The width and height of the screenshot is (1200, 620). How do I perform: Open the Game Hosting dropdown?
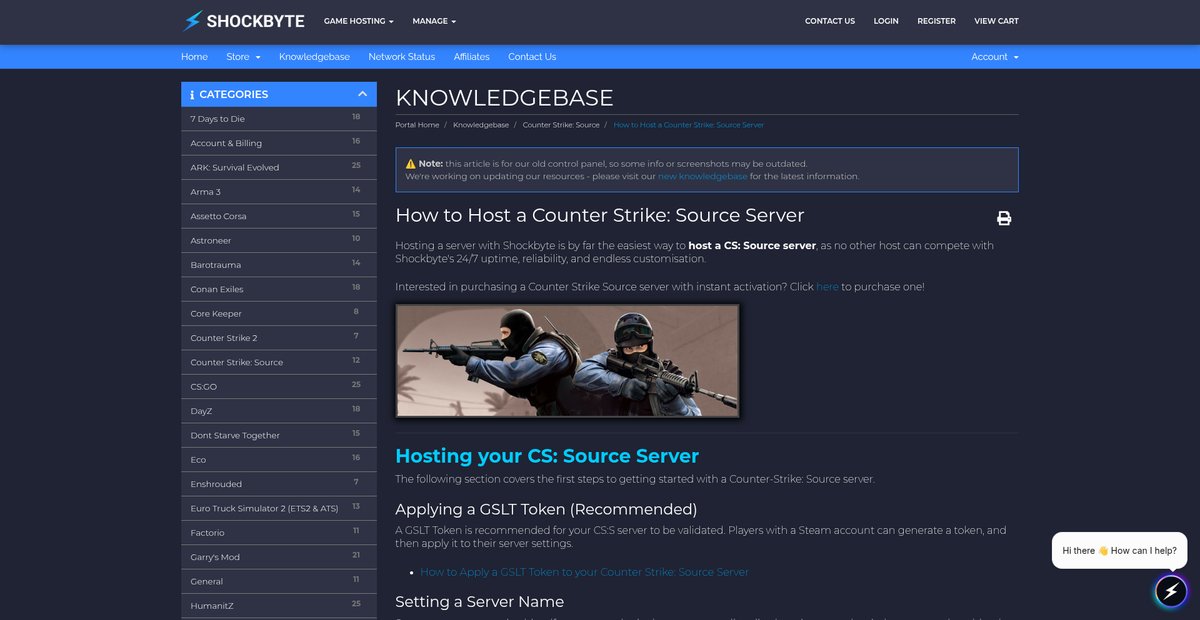pos(359,21)
